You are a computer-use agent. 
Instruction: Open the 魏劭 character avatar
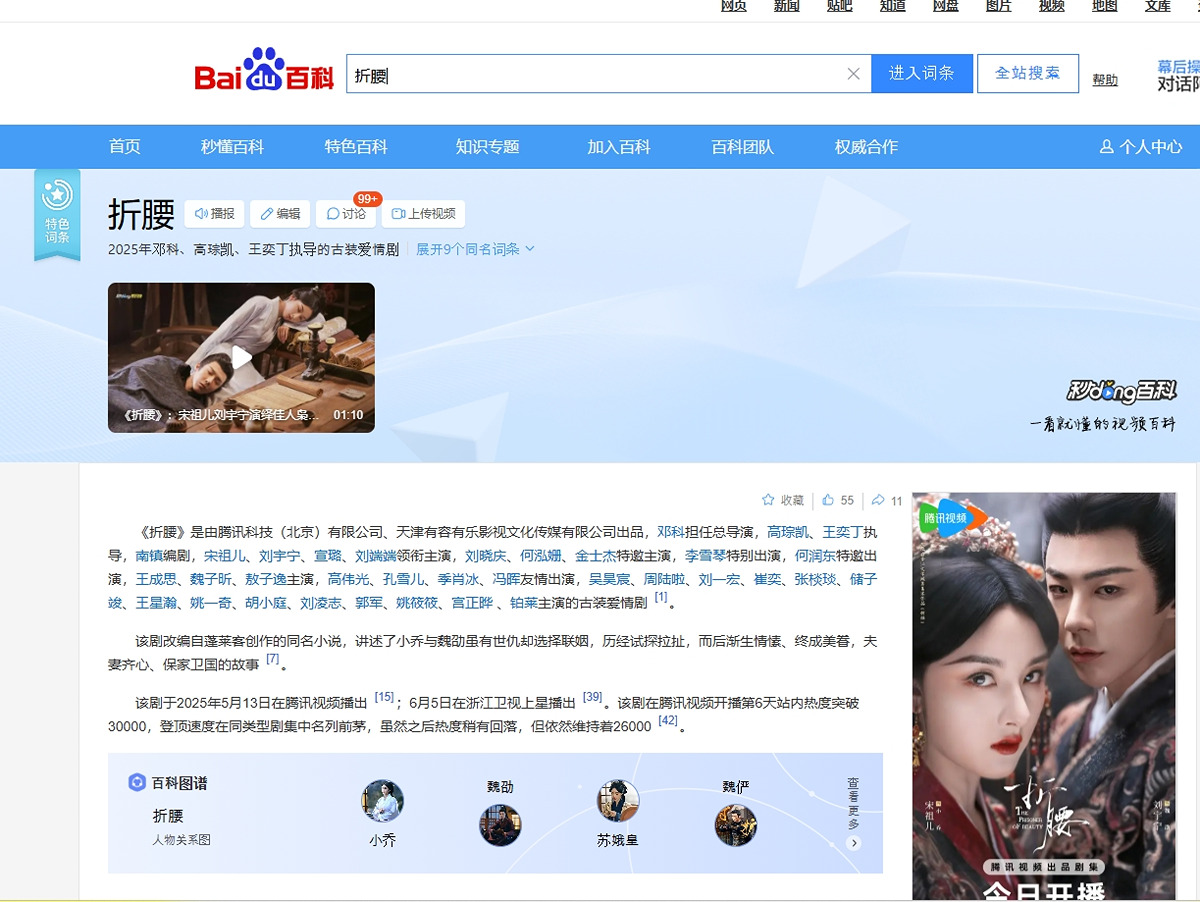(500, 825)
